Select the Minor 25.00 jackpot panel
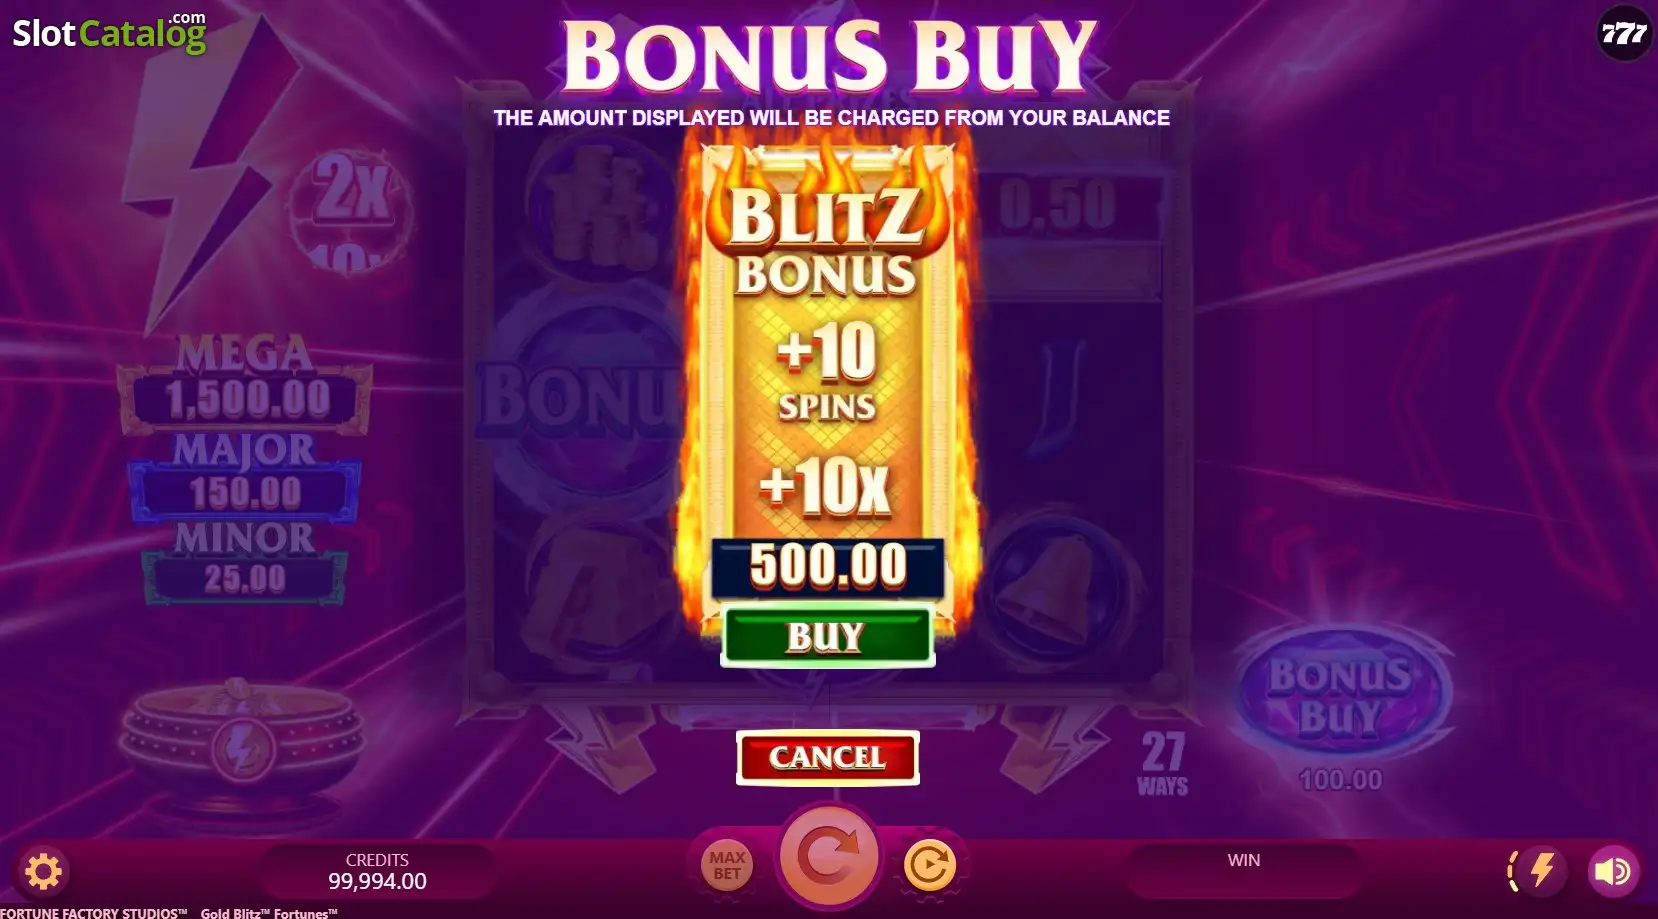The width and height of the screenshot is (1658, 919). (x=245, y=562)
